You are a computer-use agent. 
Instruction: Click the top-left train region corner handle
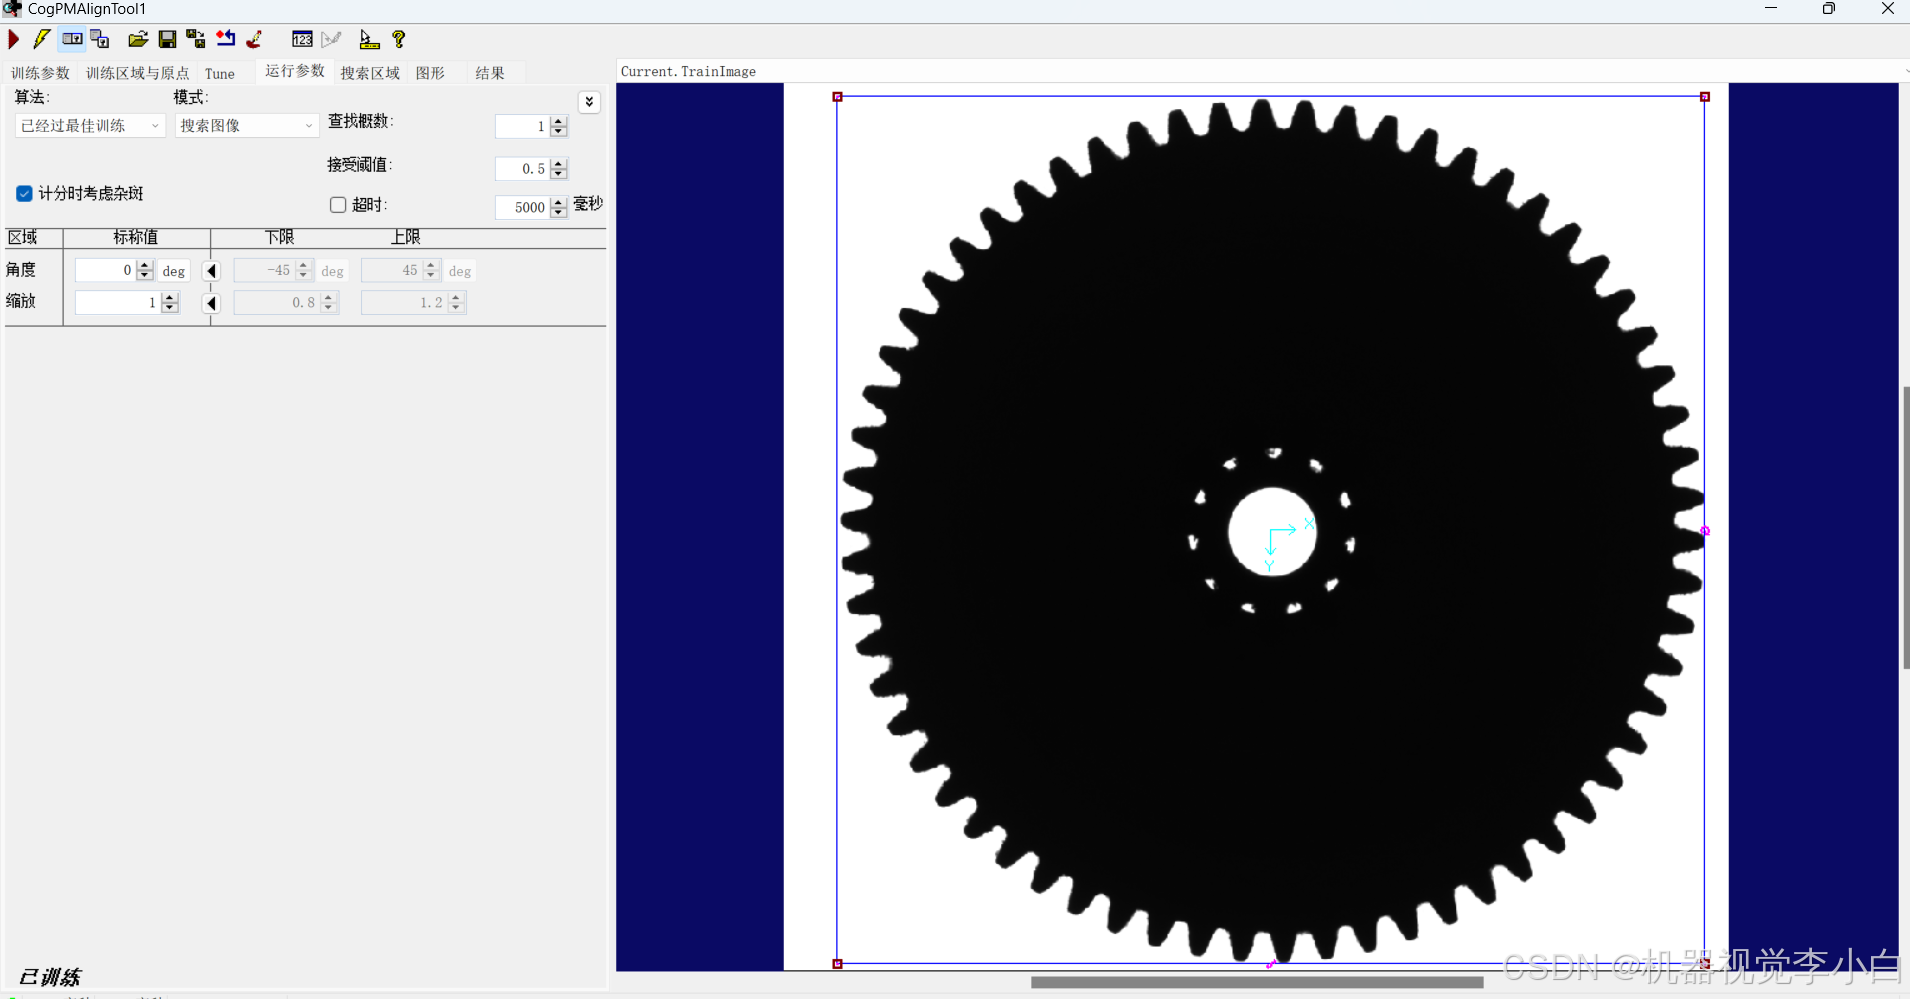tap(838, 97)
